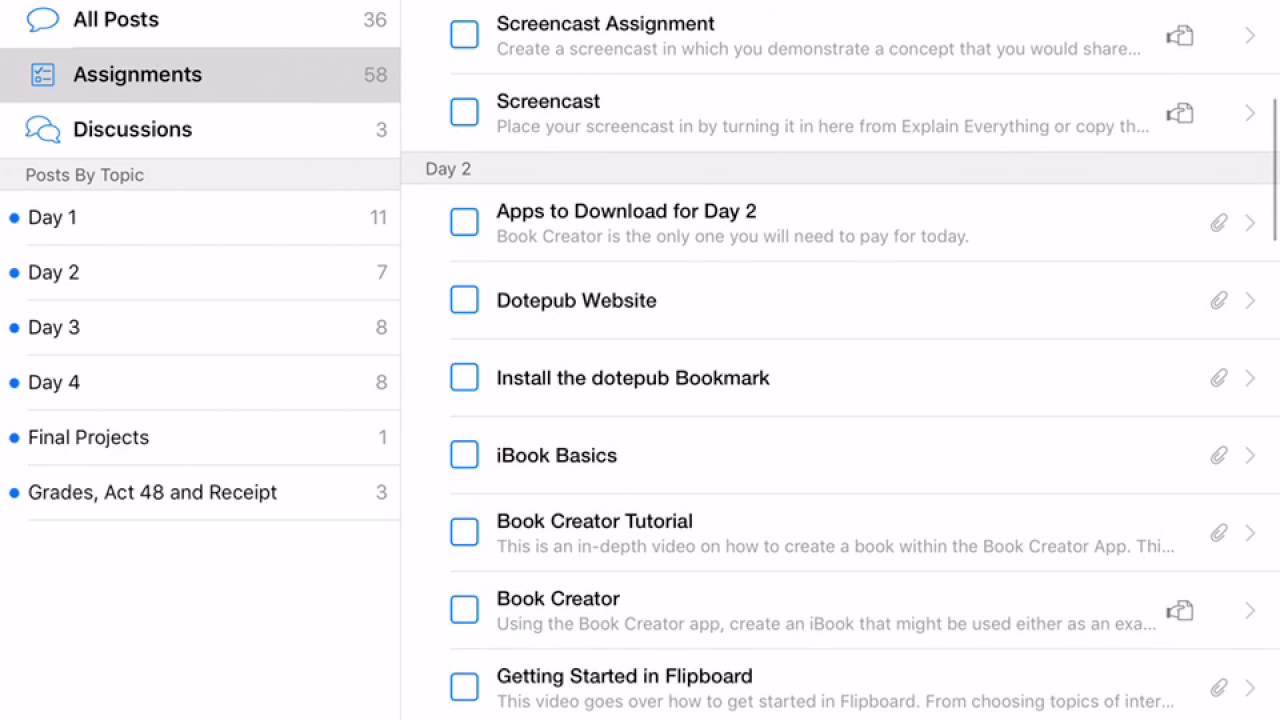Image resolution: width=1280 pixels, height=720 pixels.
Task: Click chevron on Book Creator Tutorial row
Action: (x=1250, y=533)
